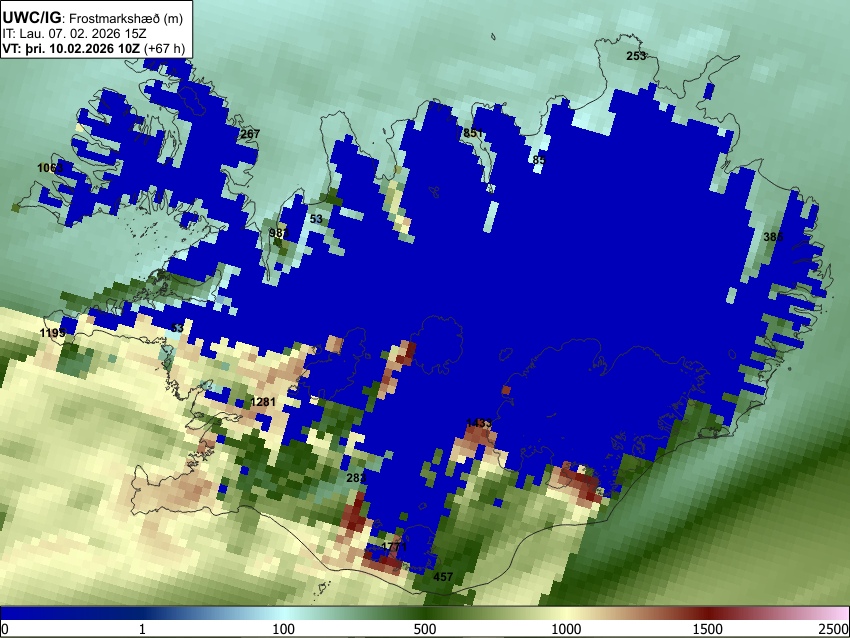Click the map value 1063
This screenshot has height=638, width=850.
[x=50, y=168]
